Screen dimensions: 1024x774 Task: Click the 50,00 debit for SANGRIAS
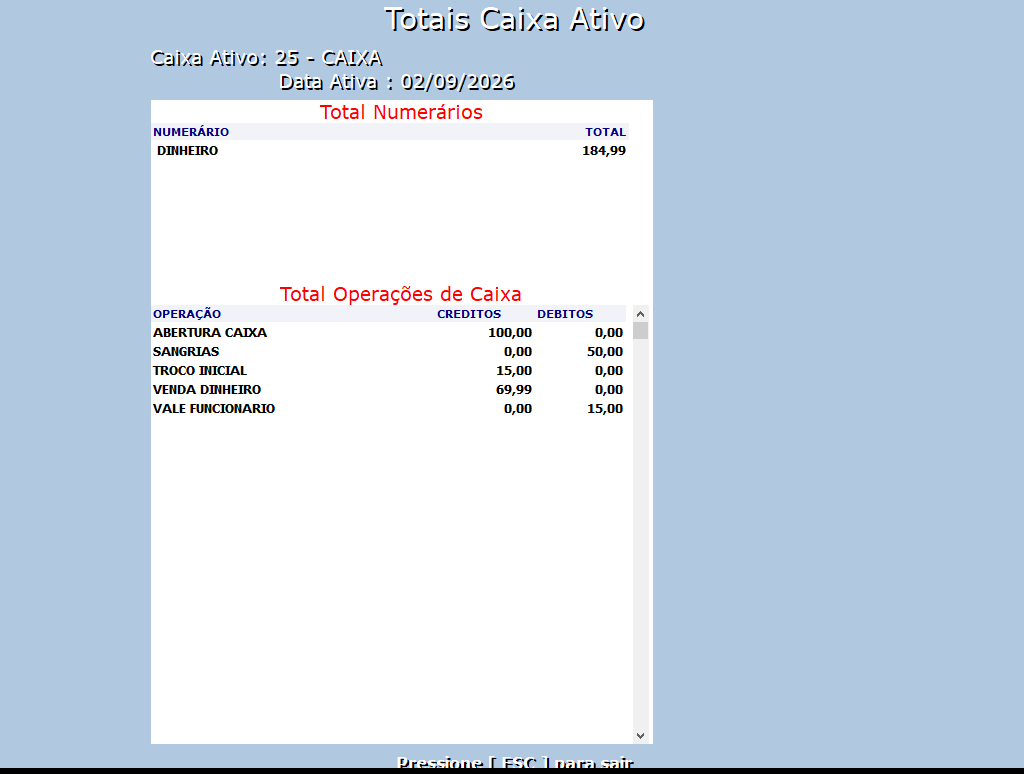pyautogui.click(x=605, y=352)
